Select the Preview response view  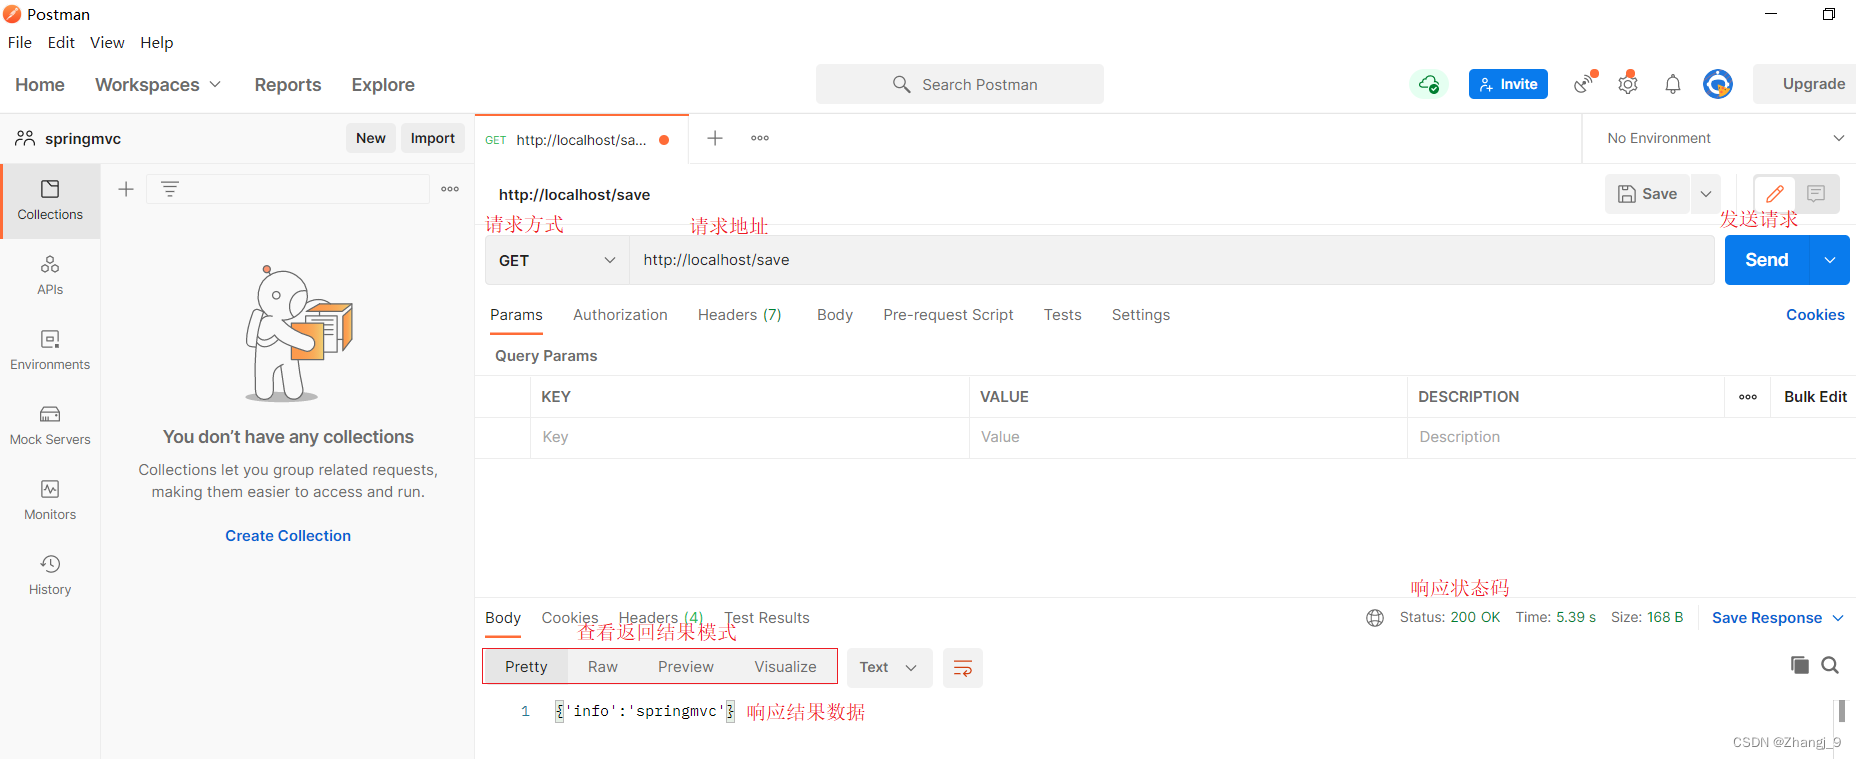(x=686, y=667)
